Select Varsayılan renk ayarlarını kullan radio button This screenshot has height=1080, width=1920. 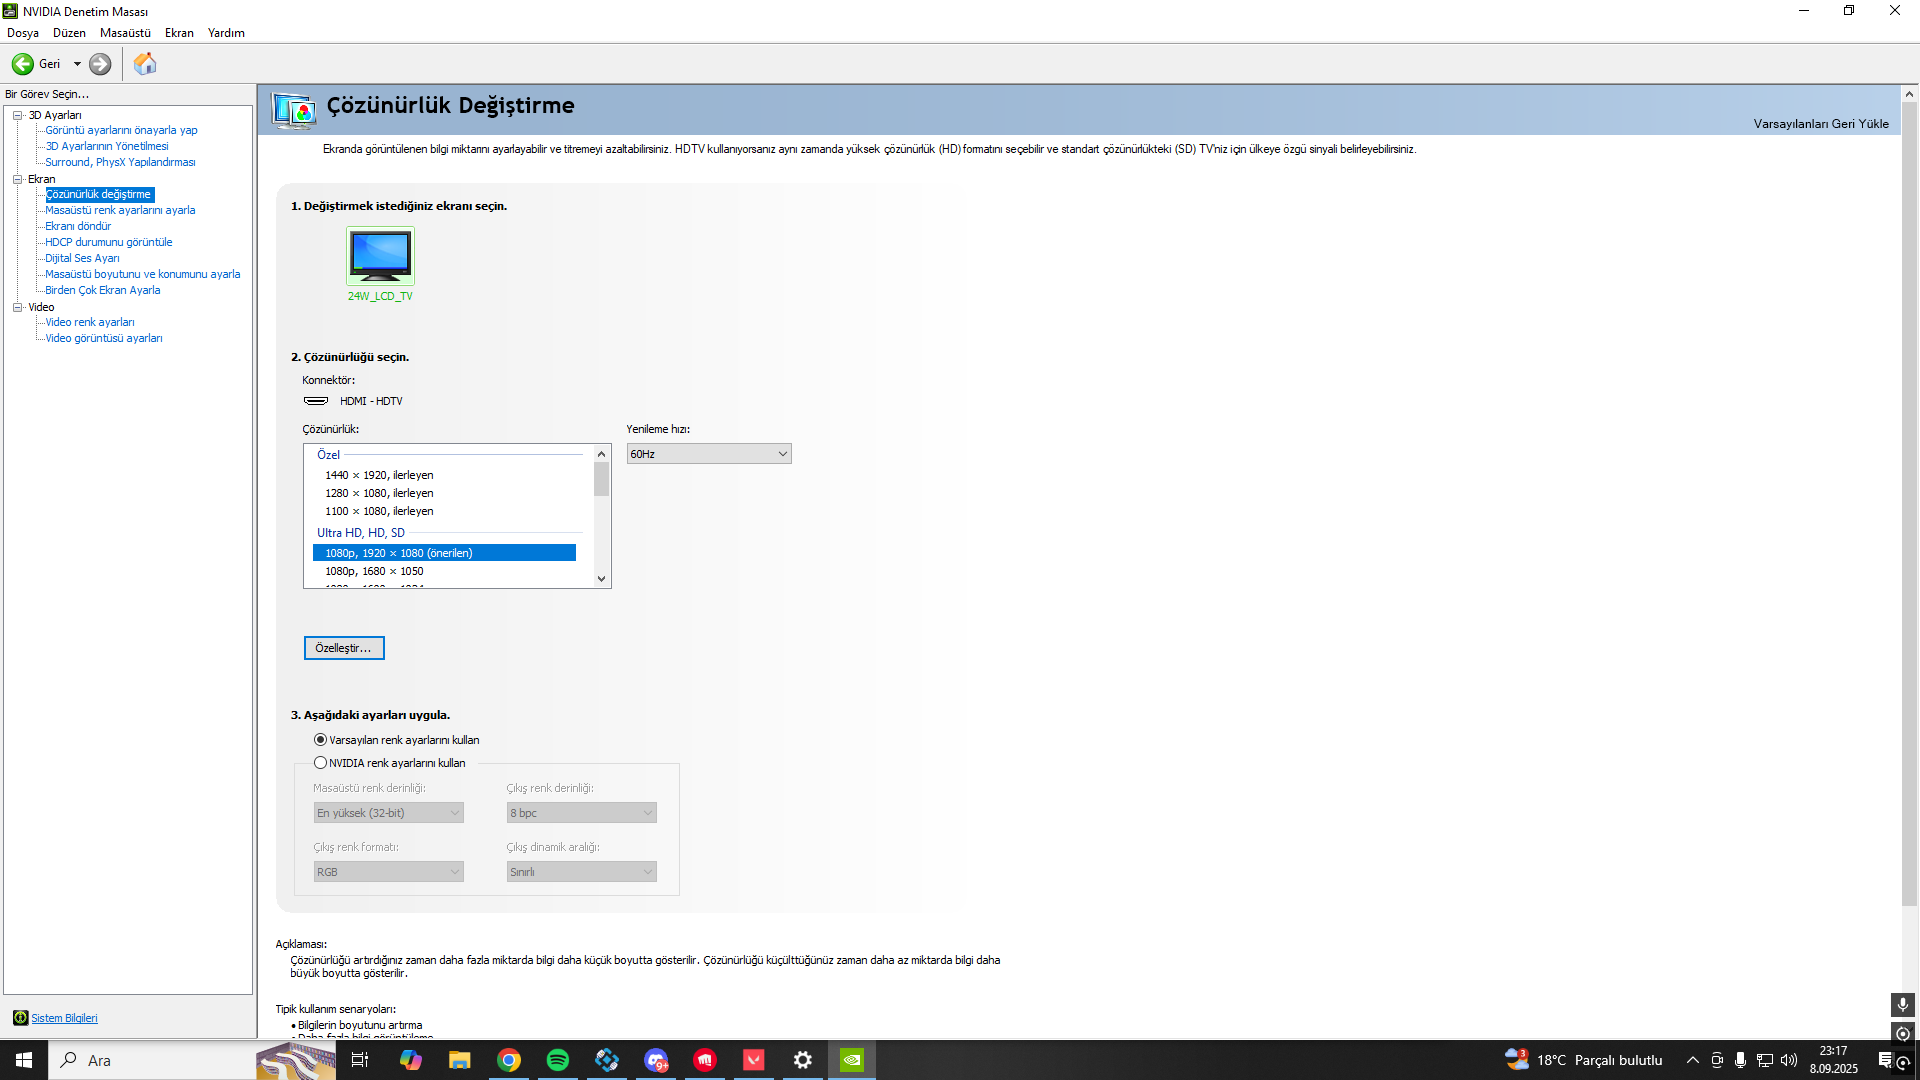click(x=320, y=740)
